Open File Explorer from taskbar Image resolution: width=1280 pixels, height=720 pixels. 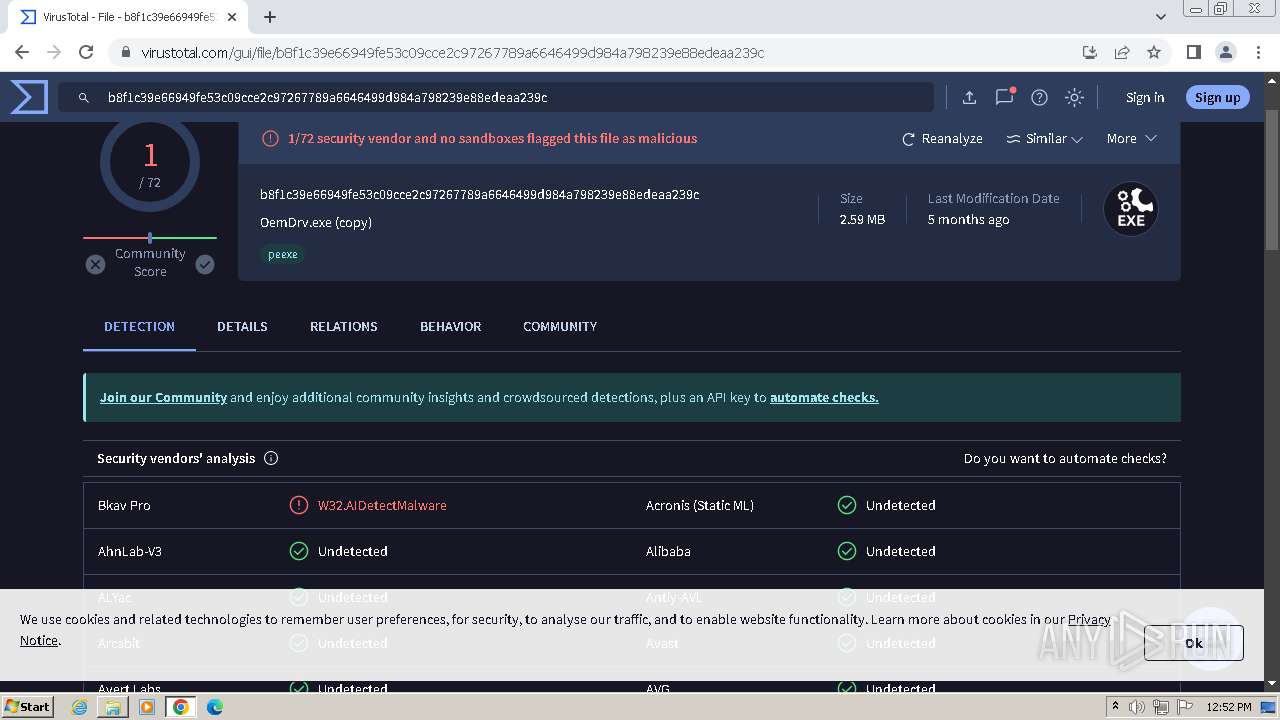(113, 707)
